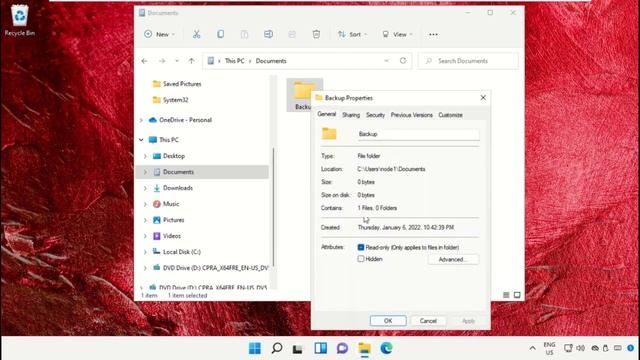Close the Backup Properties dialog
The image size is (640, 360).
click(483, 98)
